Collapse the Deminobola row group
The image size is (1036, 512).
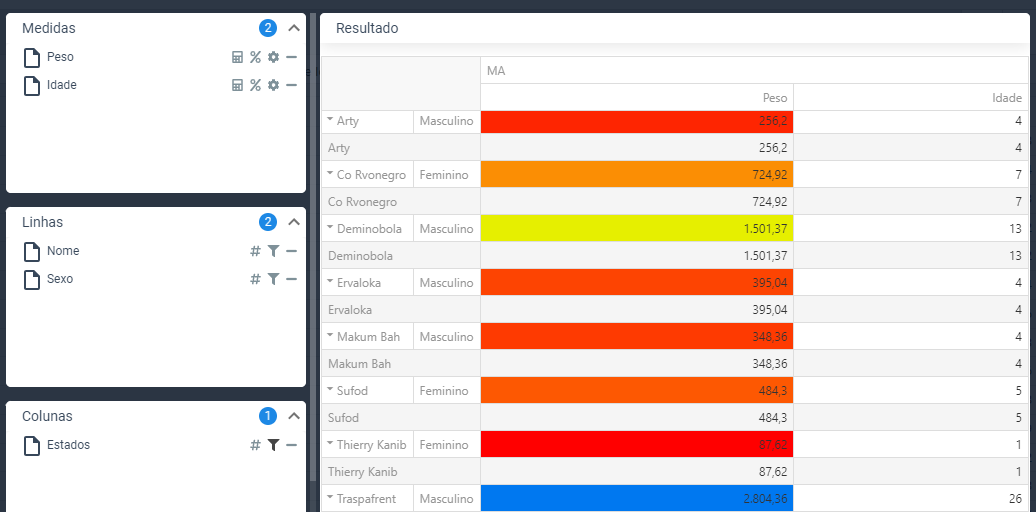point(330,227)
